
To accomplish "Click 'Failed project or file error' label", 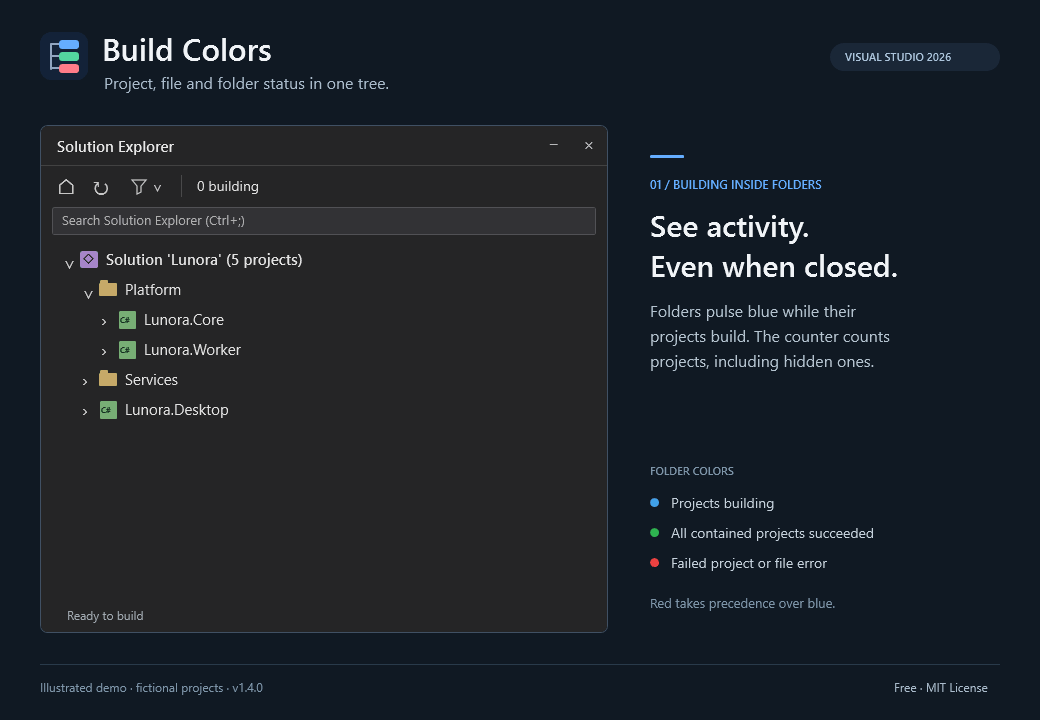I will (749, 563).
